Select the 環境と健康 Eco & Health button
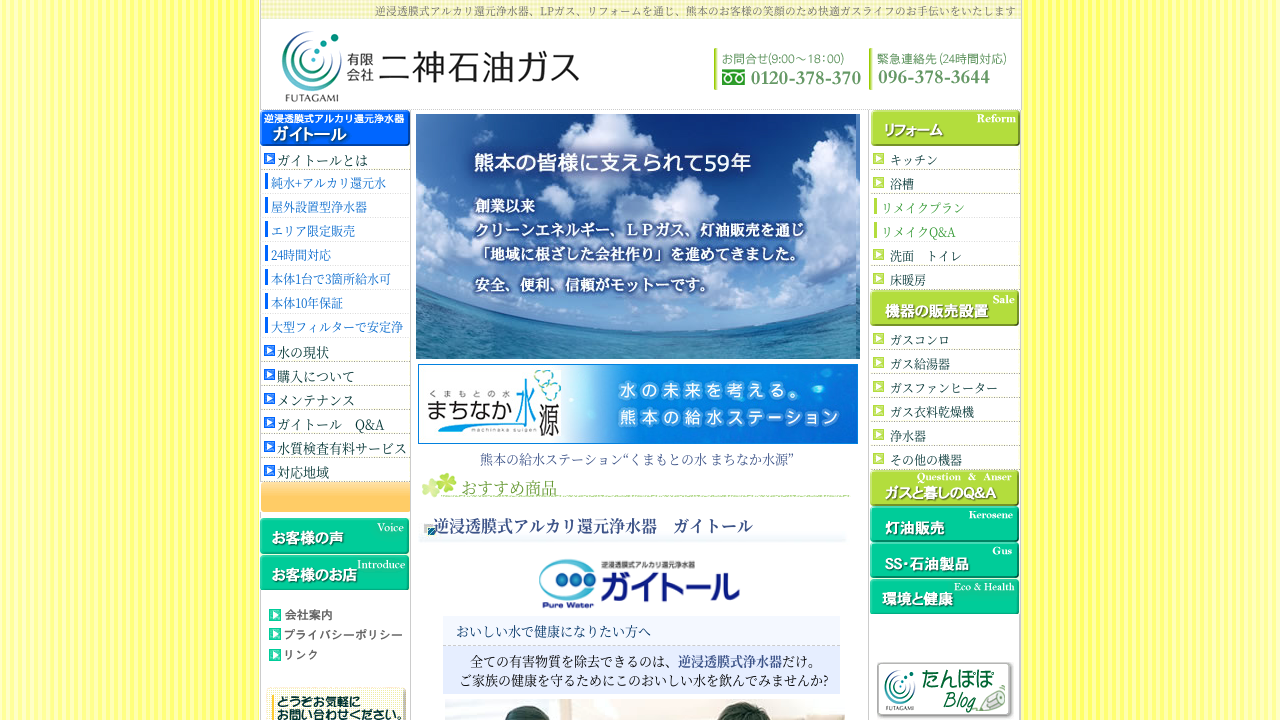The width and height of the screenshot is (1280, 720). (944, 597)
